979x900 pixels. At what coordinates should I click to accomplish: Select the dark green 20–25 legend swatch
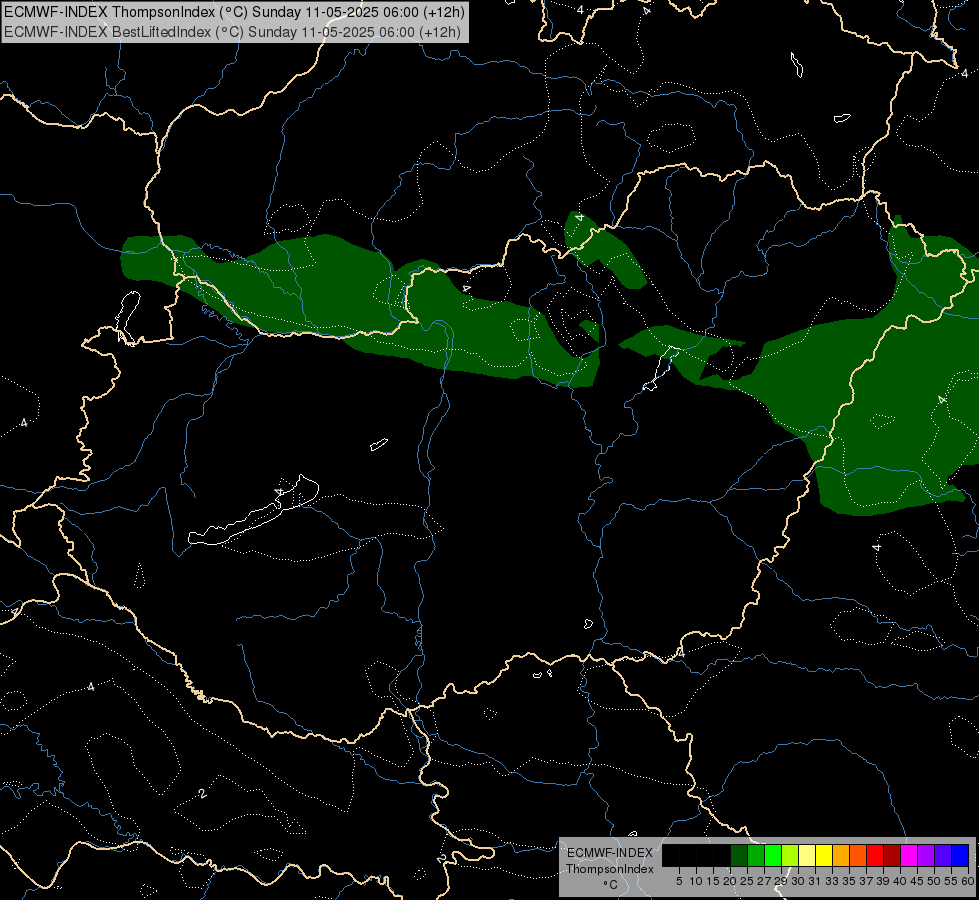click(x=739, y=855)
